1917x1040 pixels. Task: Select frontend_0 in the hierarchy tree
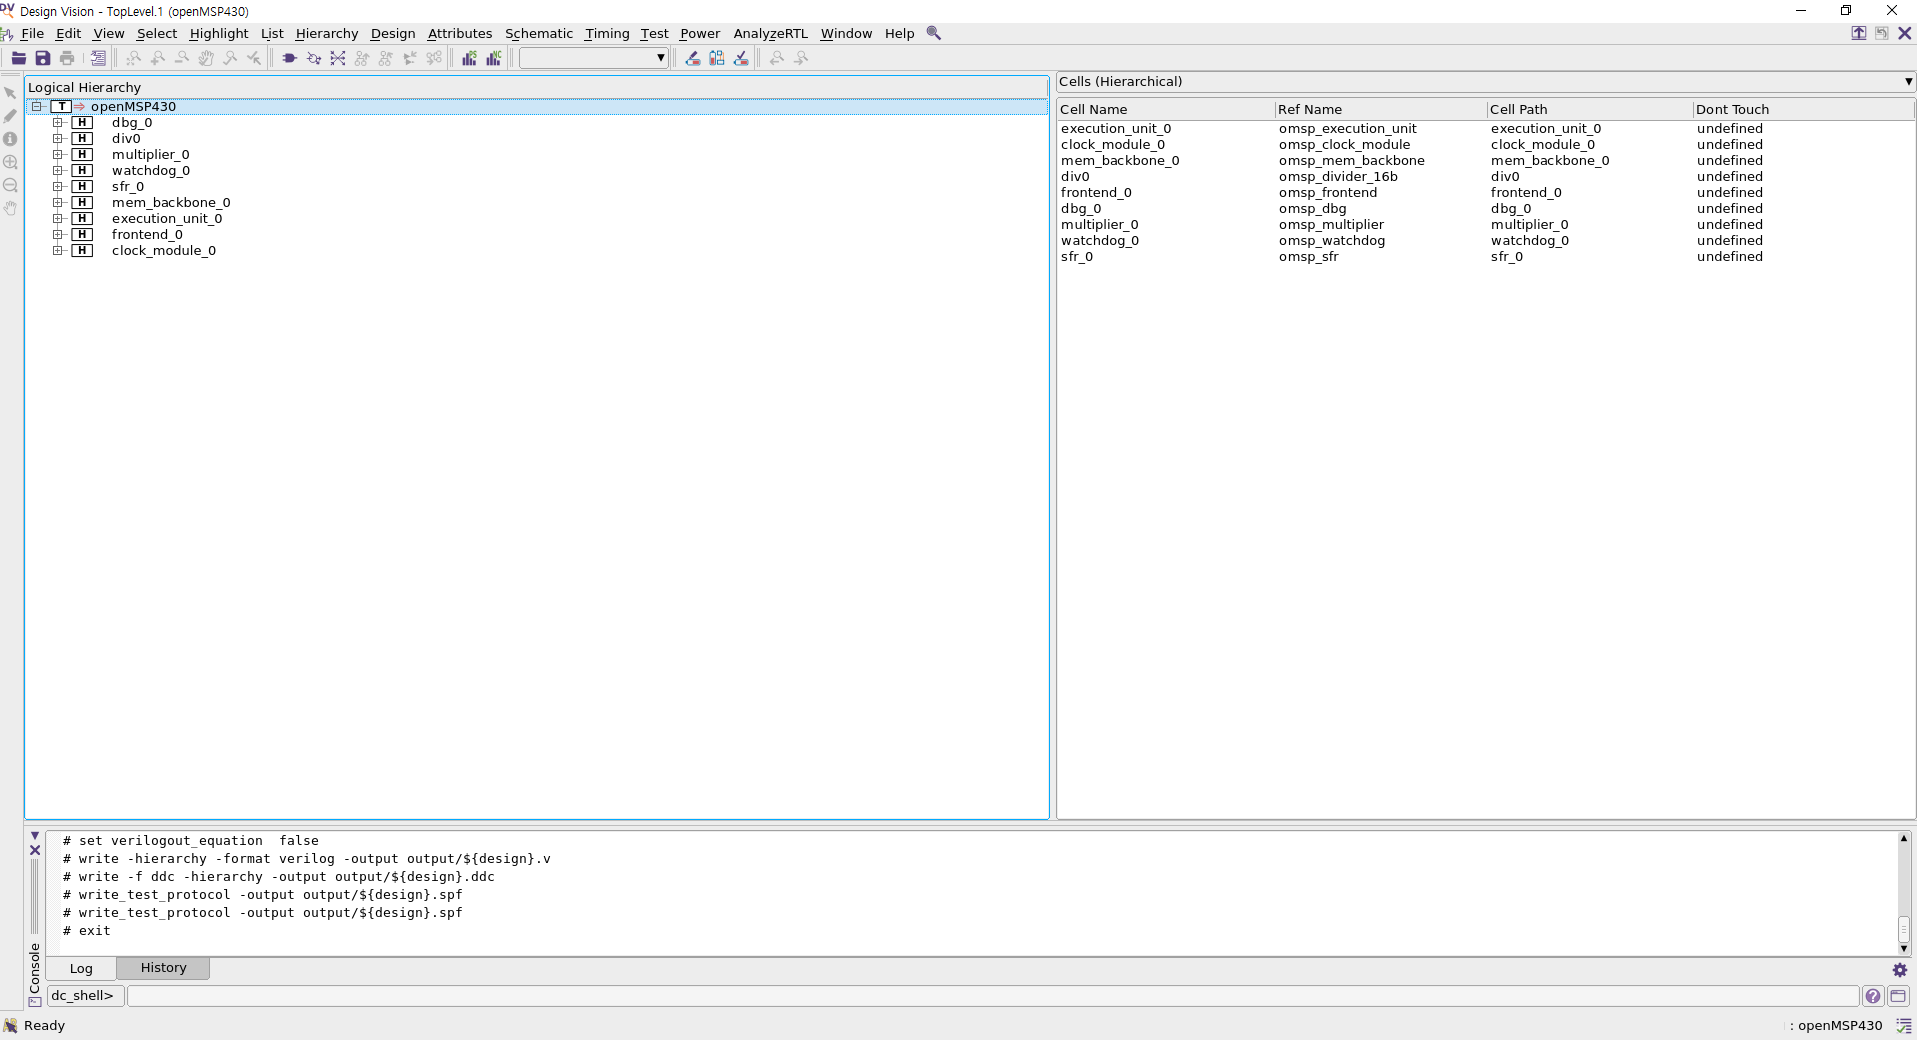tap(147, 235)
